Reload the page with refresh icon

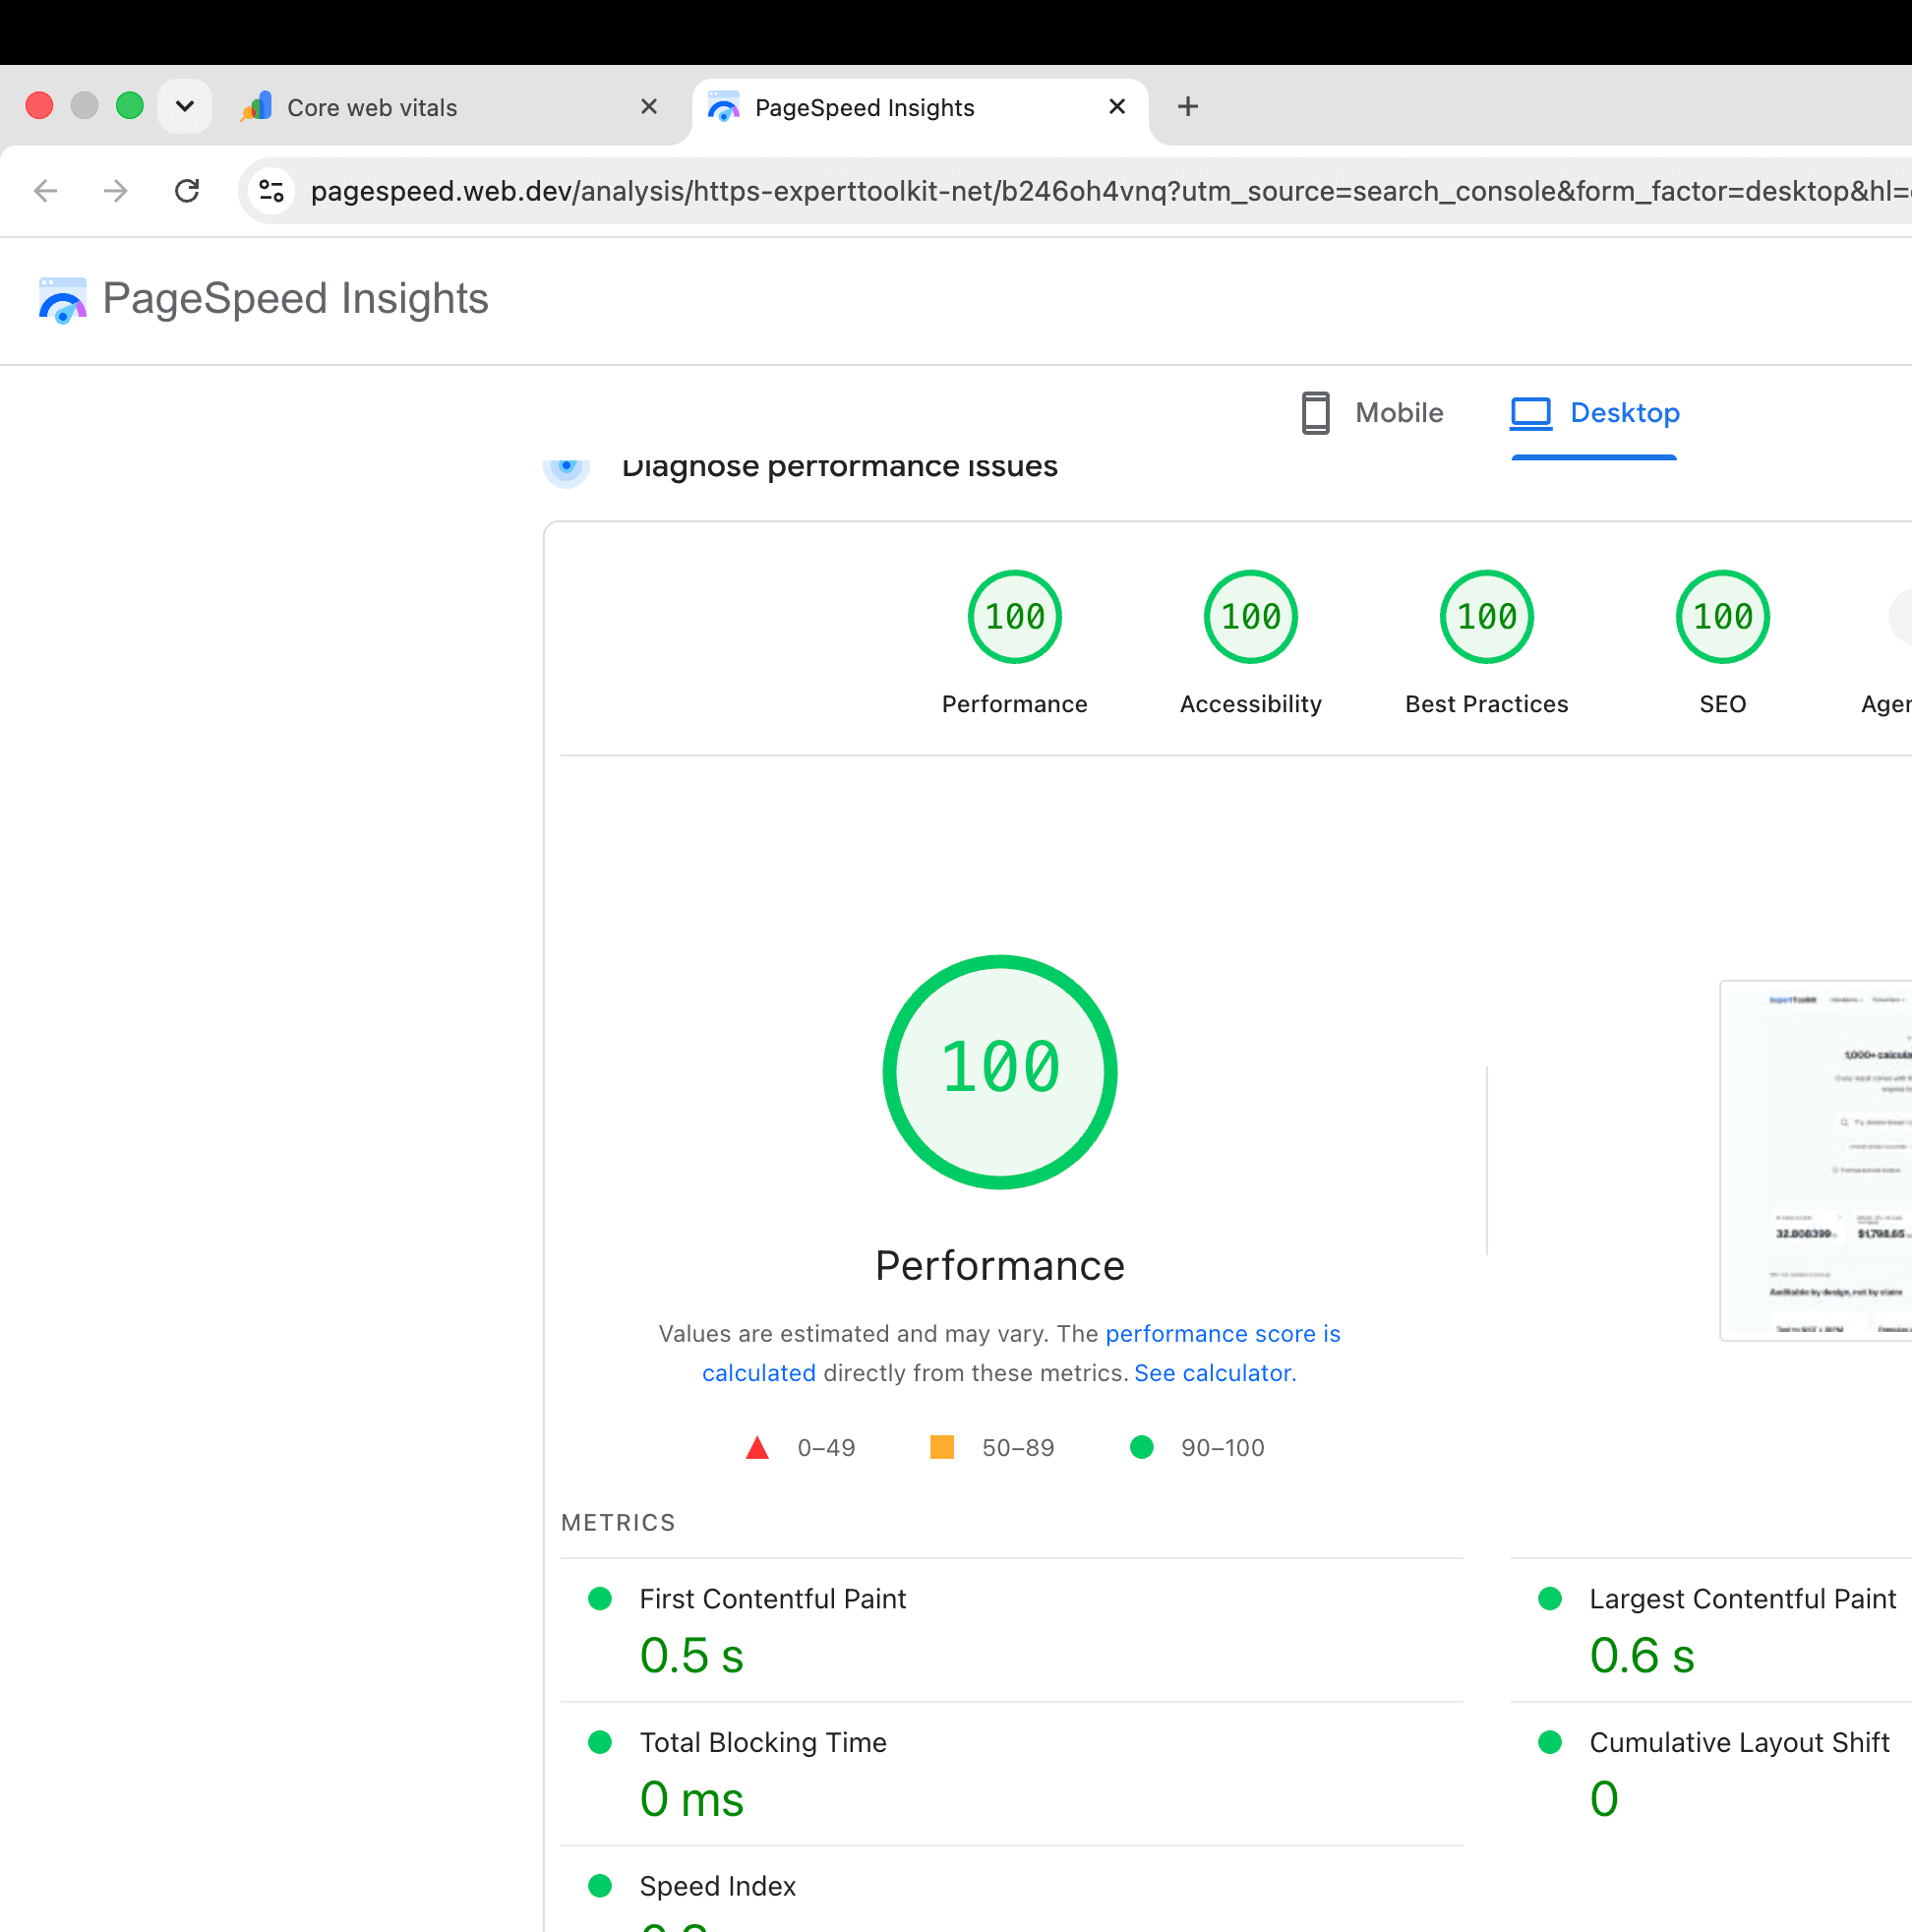187,190
